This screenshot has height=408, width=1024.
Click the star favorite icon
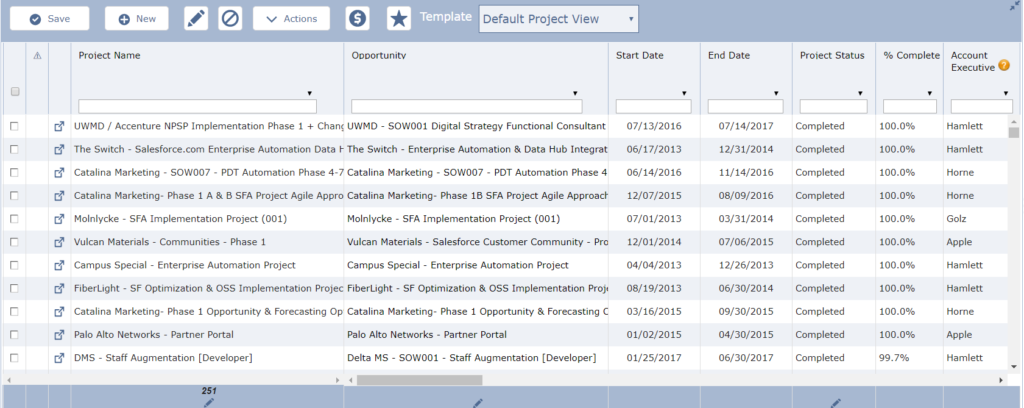(x=398, y=19)
